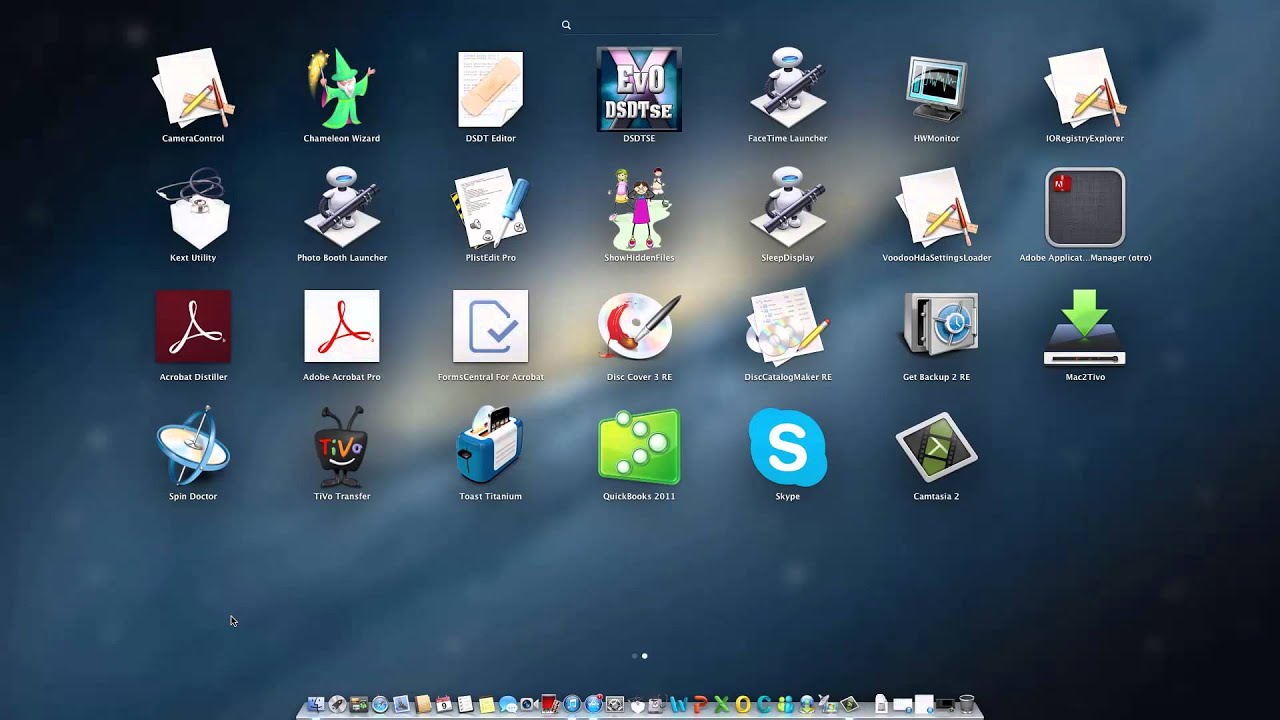The image size is (1280, 720).
Task: Open Messages in the Dock
Action: pos(507,705)
